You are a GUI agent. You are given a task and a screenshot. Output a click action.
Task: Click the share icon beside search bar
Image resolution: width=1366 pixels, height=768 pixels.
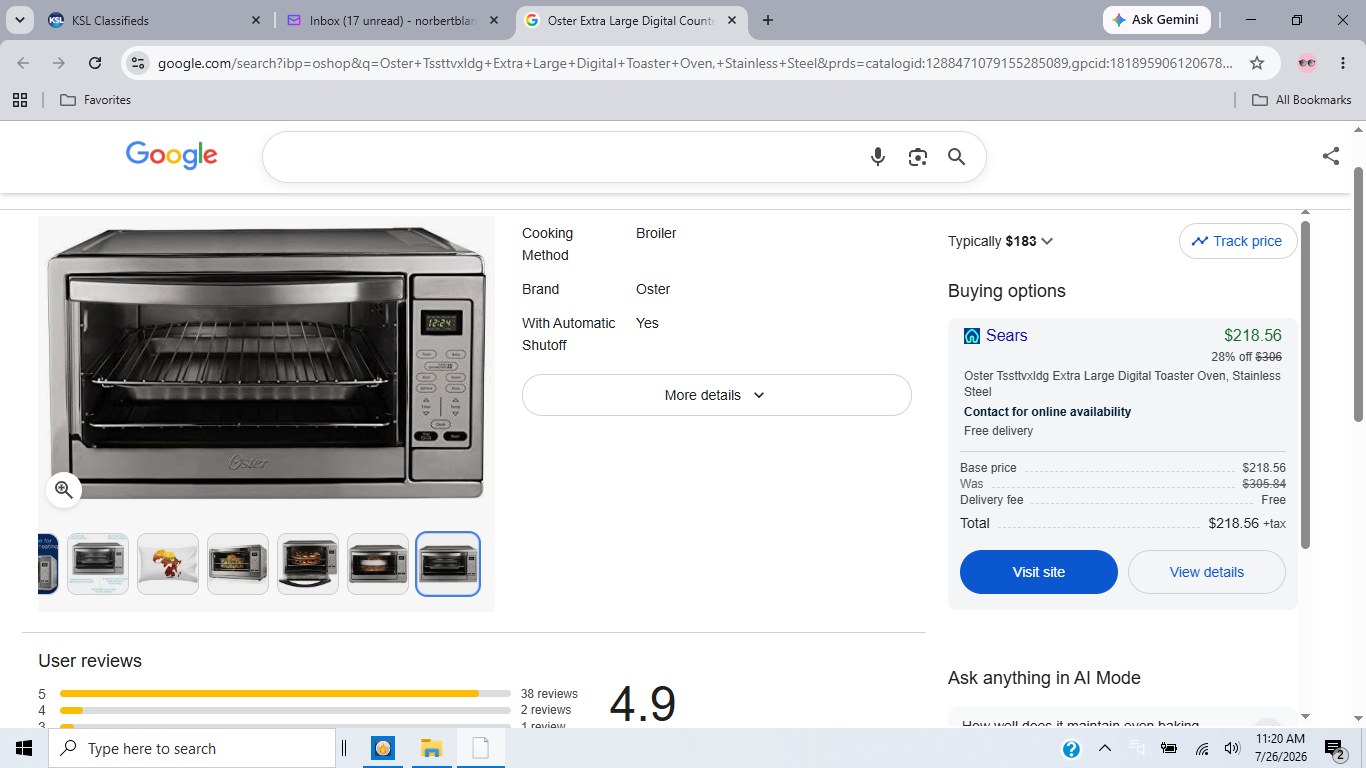pos(1331,156)
